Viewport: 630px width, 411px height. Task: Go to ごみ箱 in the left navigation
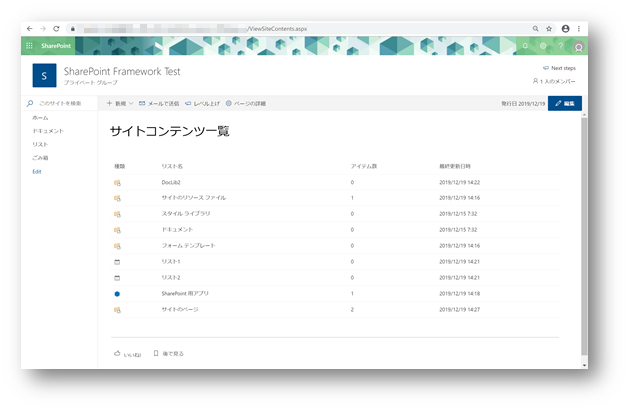40,157
